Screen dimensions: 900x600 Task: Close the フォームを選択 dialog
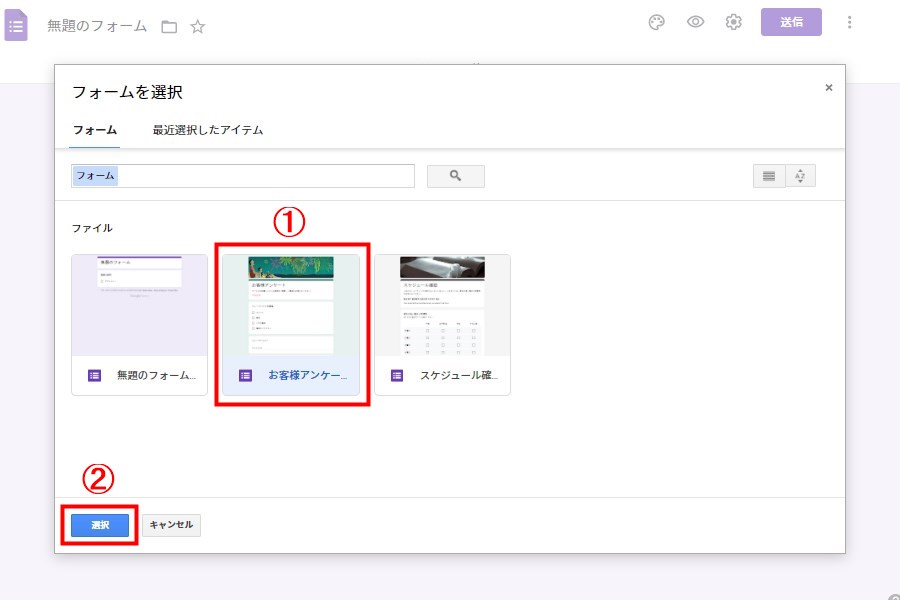[828, 88]
